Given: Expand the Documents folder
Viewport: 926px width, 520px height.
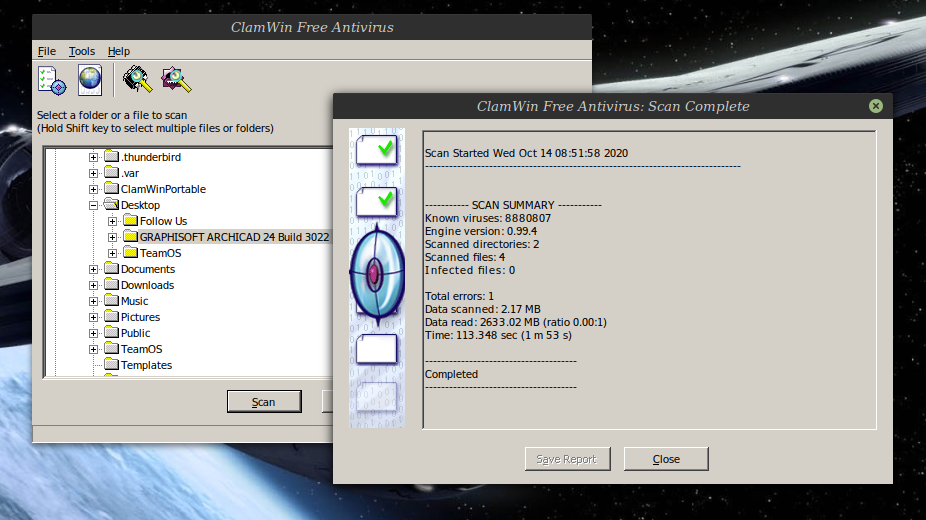Looking at the screenshot, I should click(93, 269).
